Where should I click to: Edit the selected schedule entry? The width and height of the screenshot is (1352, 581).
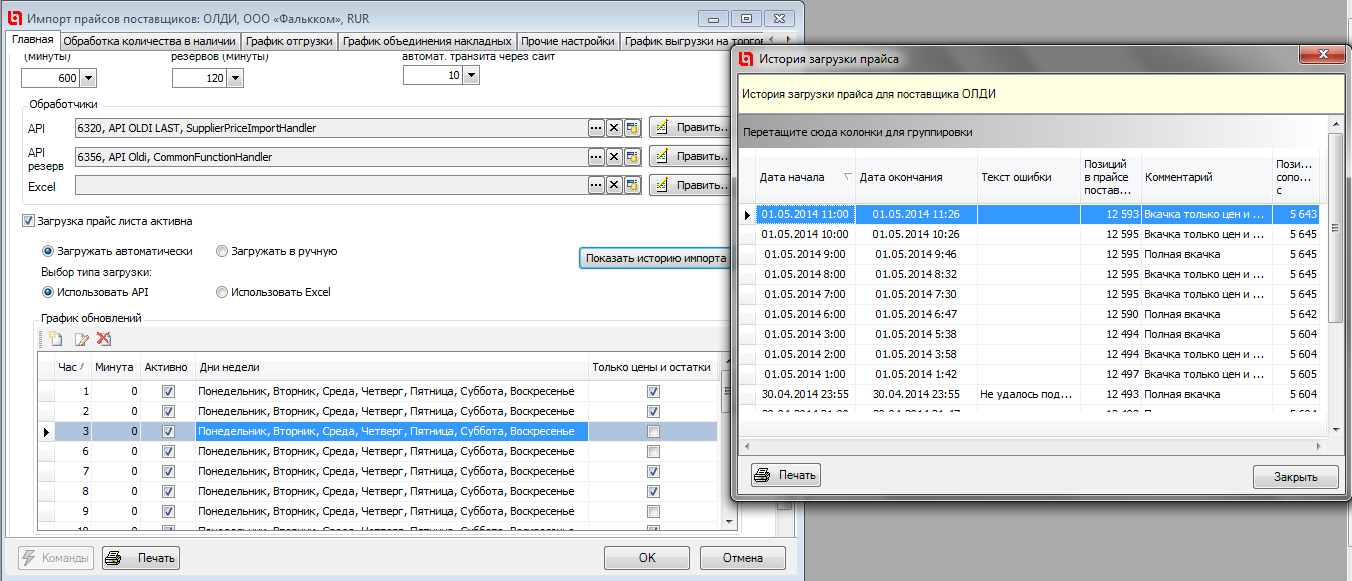[81, 339]
